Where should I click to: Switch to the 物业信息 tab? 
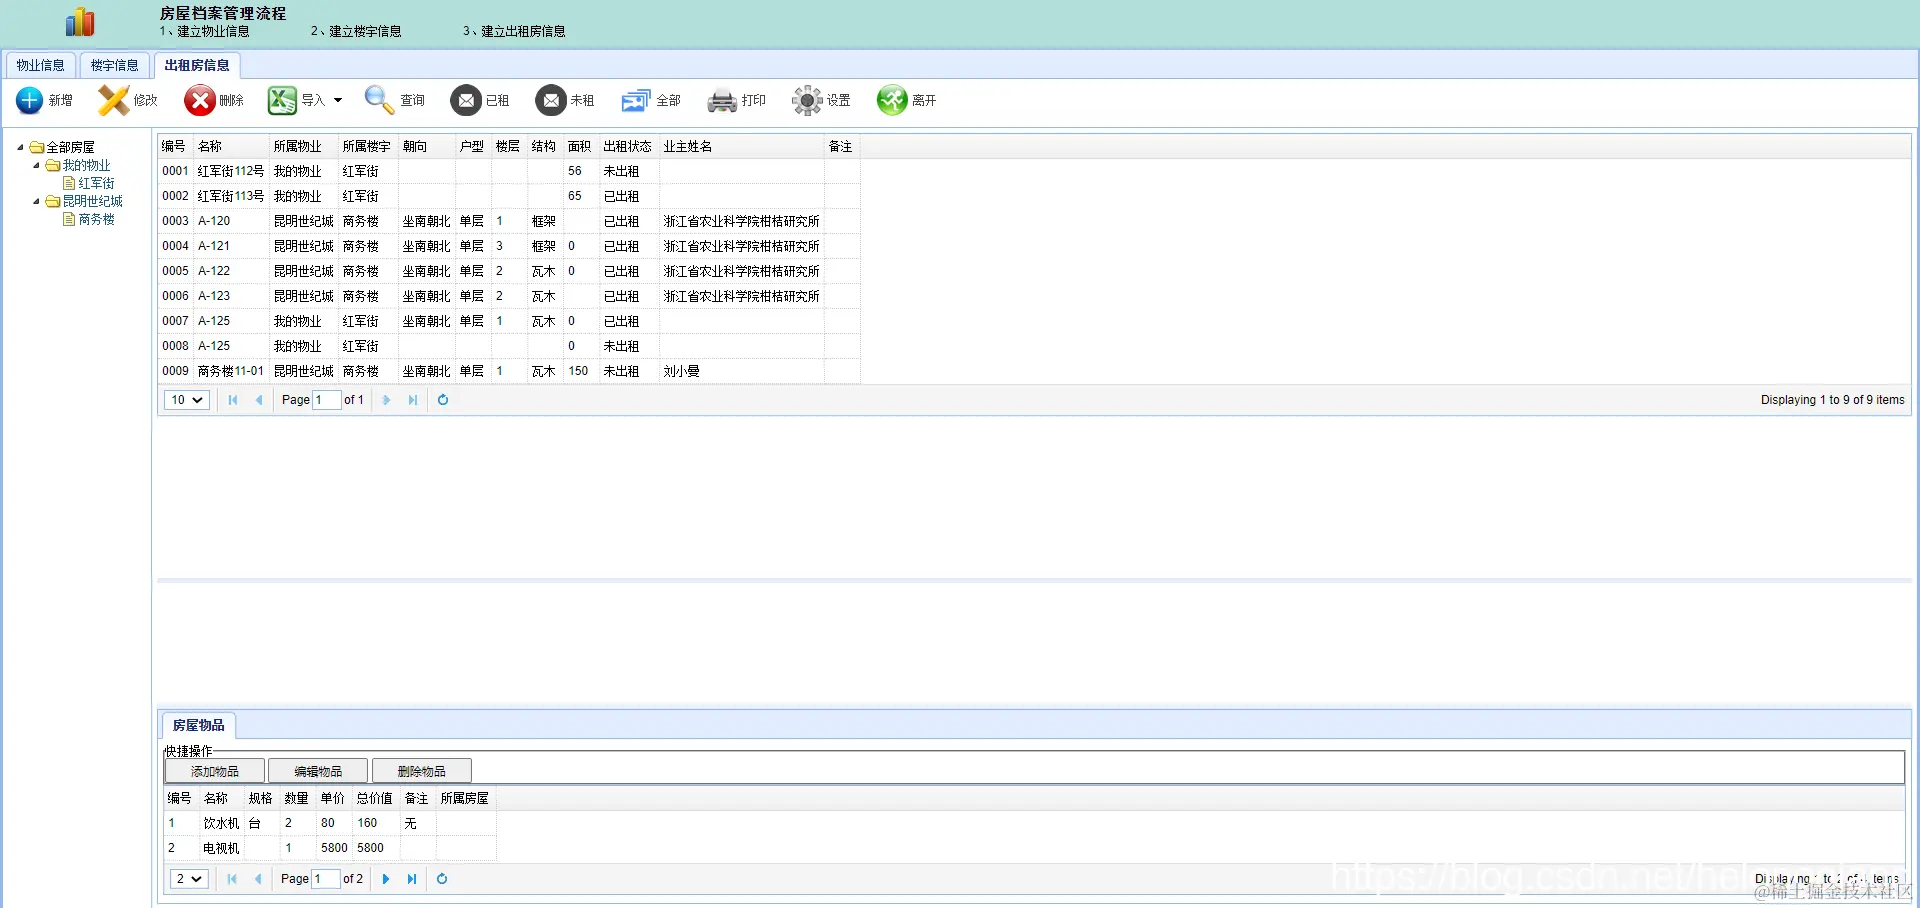pyautogui.click(x=40, y=65)
